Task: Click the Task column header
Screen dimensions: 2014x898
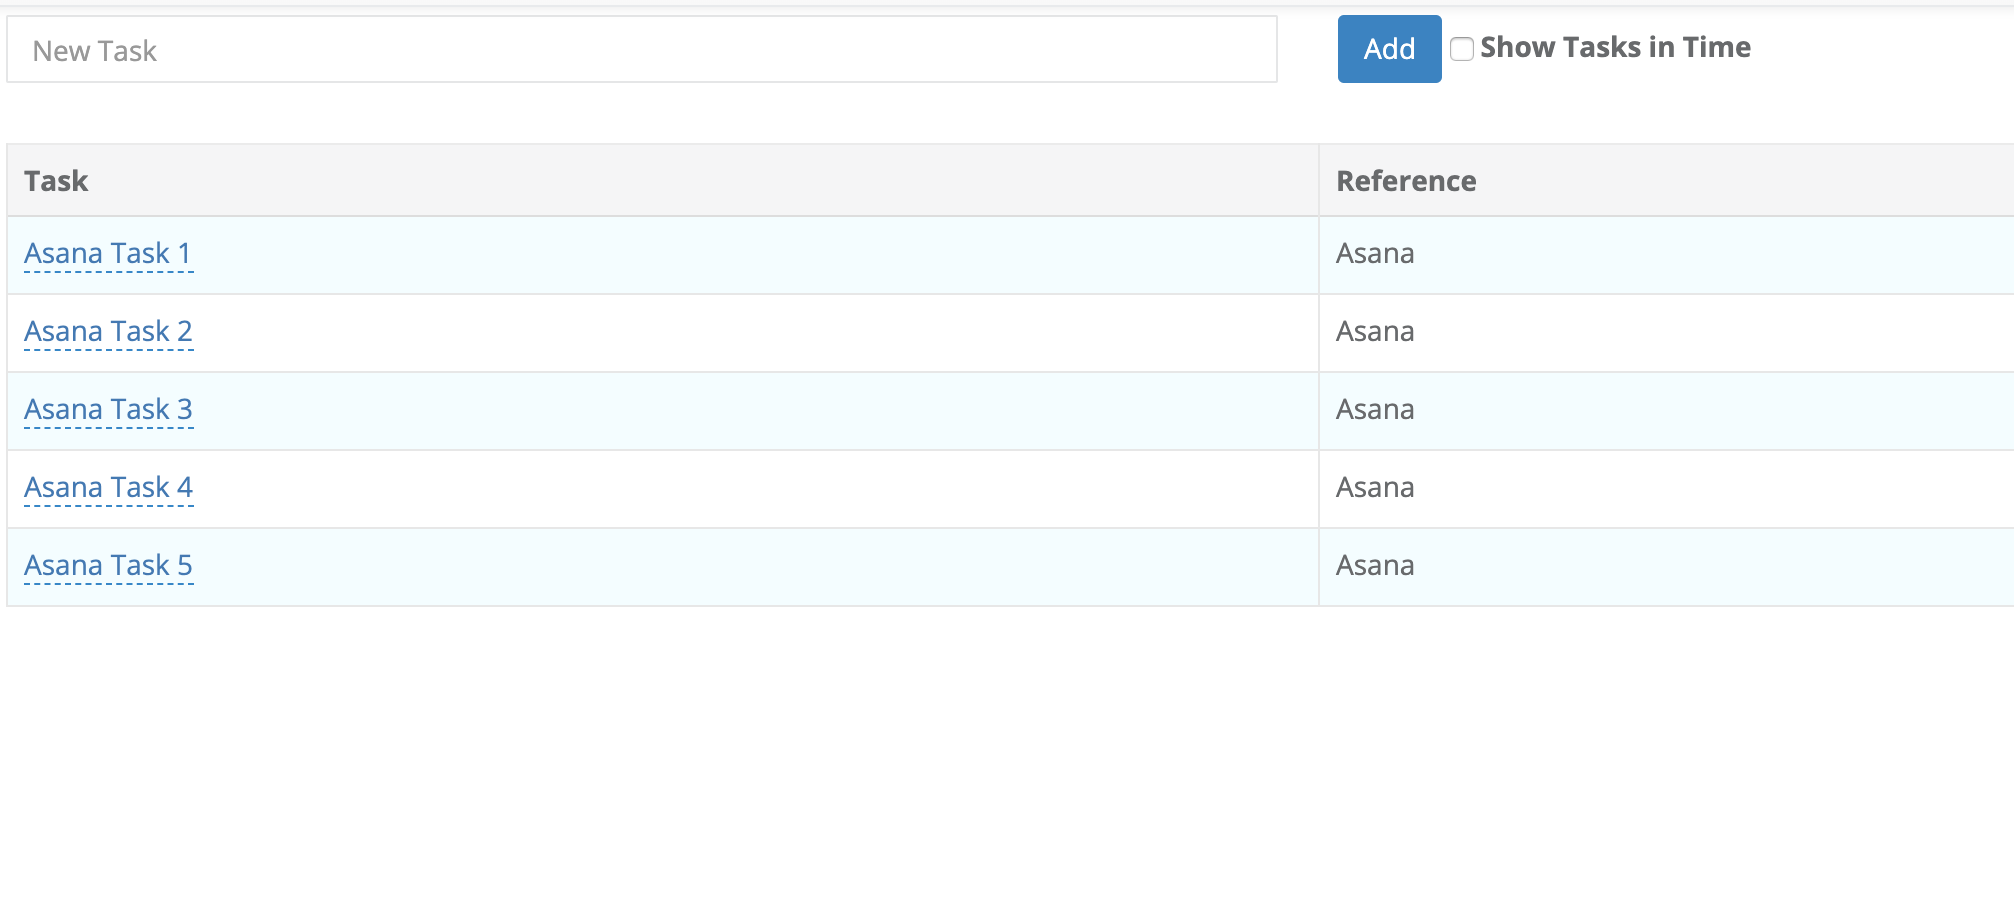Action: [663, 181]
